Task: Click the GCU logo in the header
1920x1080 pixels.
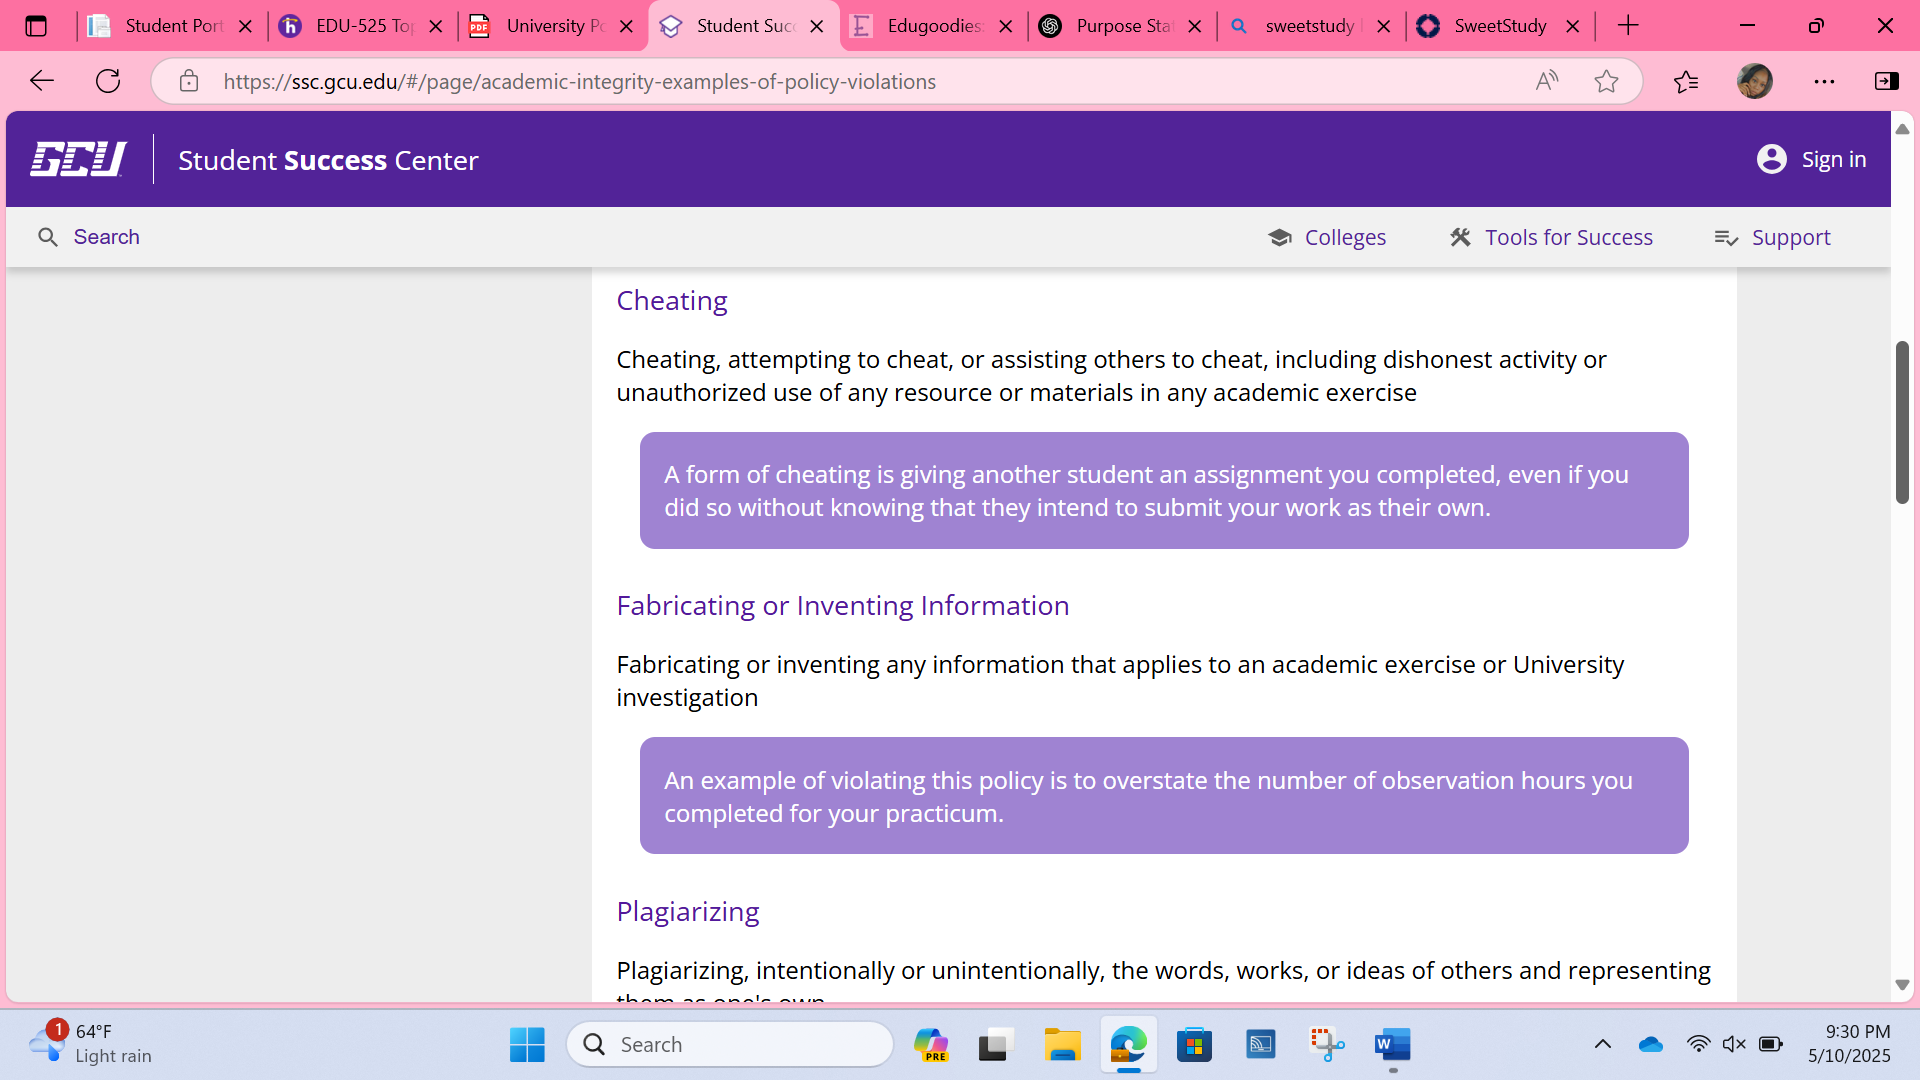Action: 78,159
